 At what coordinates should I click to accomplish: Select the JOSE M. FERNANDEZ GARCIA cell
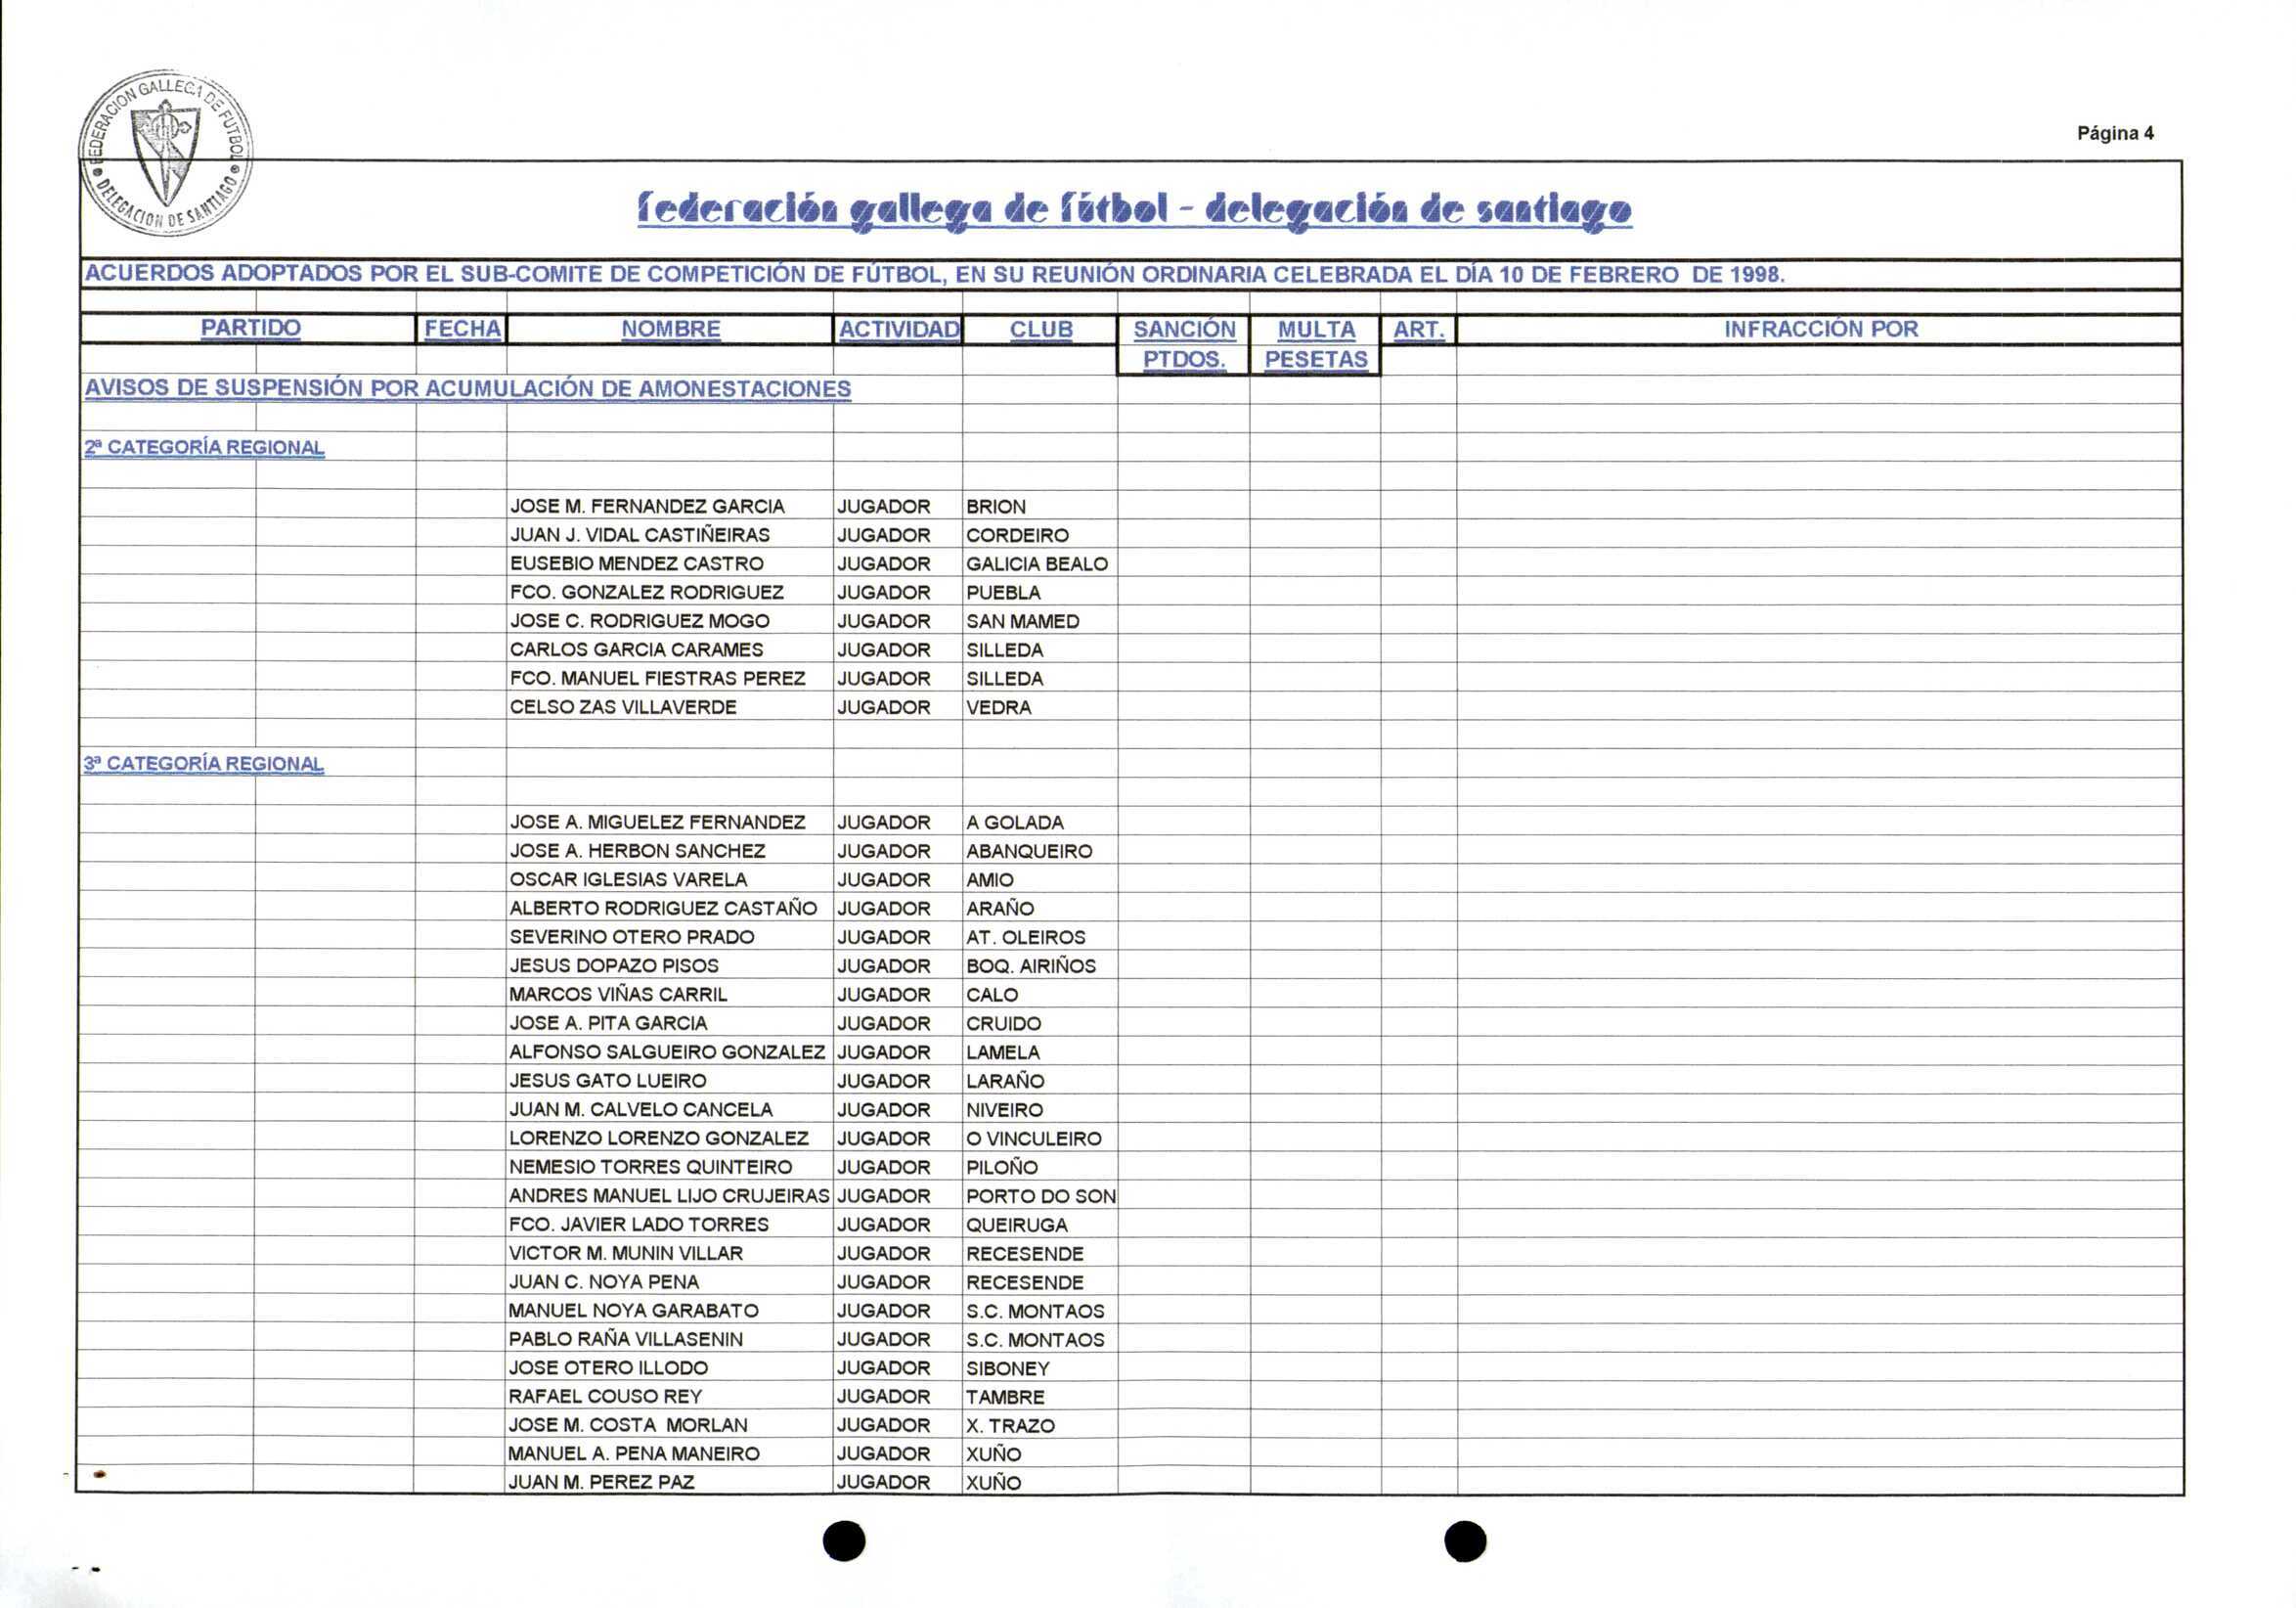[647, 506]
